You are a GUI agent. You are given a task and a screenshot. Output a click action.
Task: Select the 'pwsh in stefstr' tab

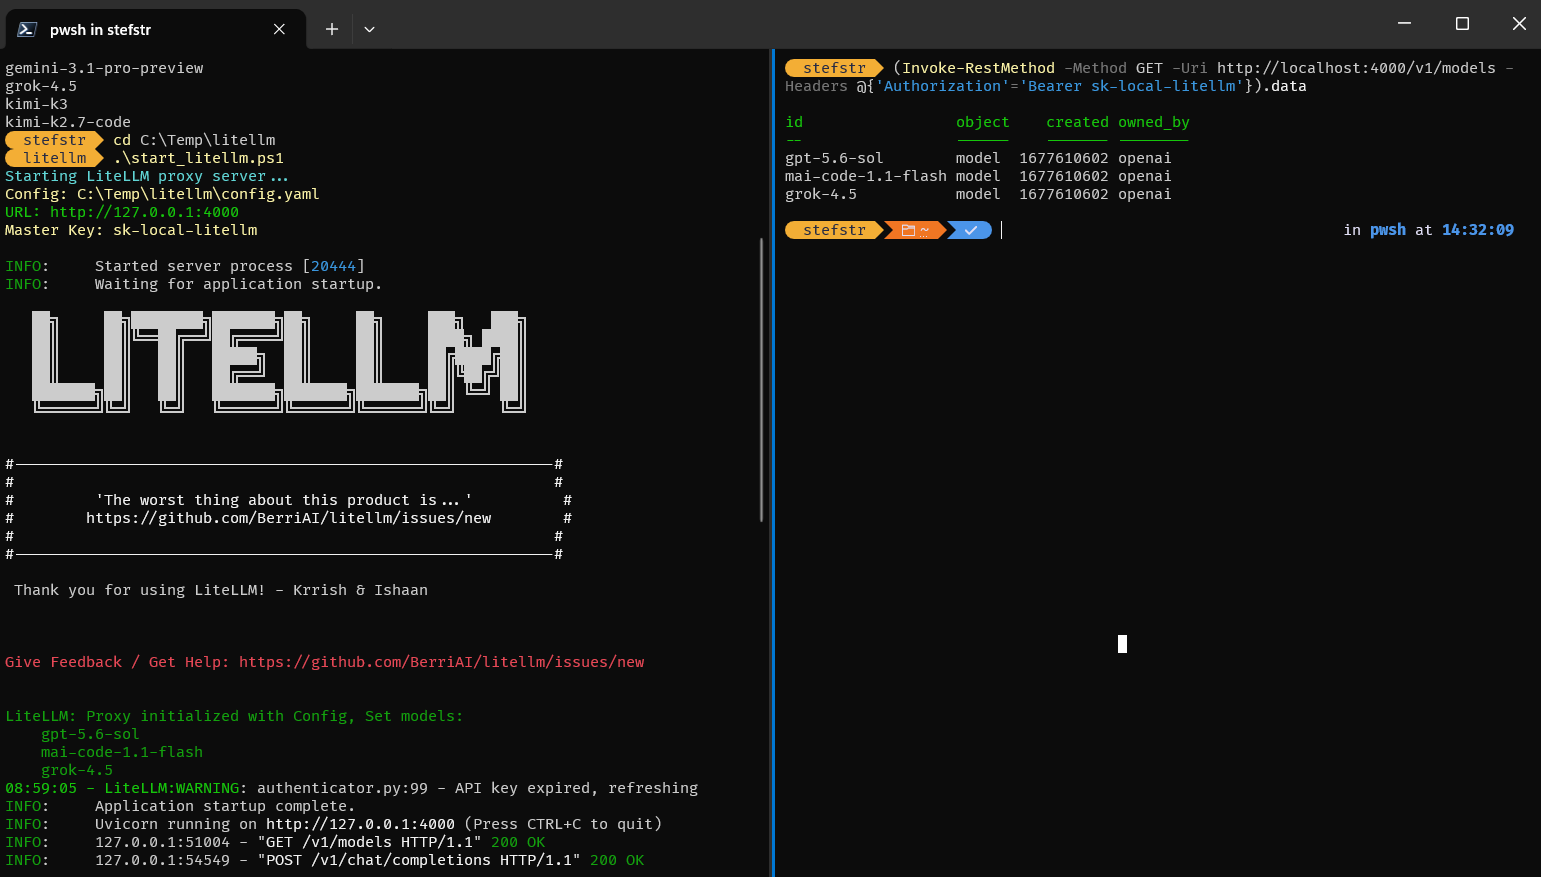point(156,29)
